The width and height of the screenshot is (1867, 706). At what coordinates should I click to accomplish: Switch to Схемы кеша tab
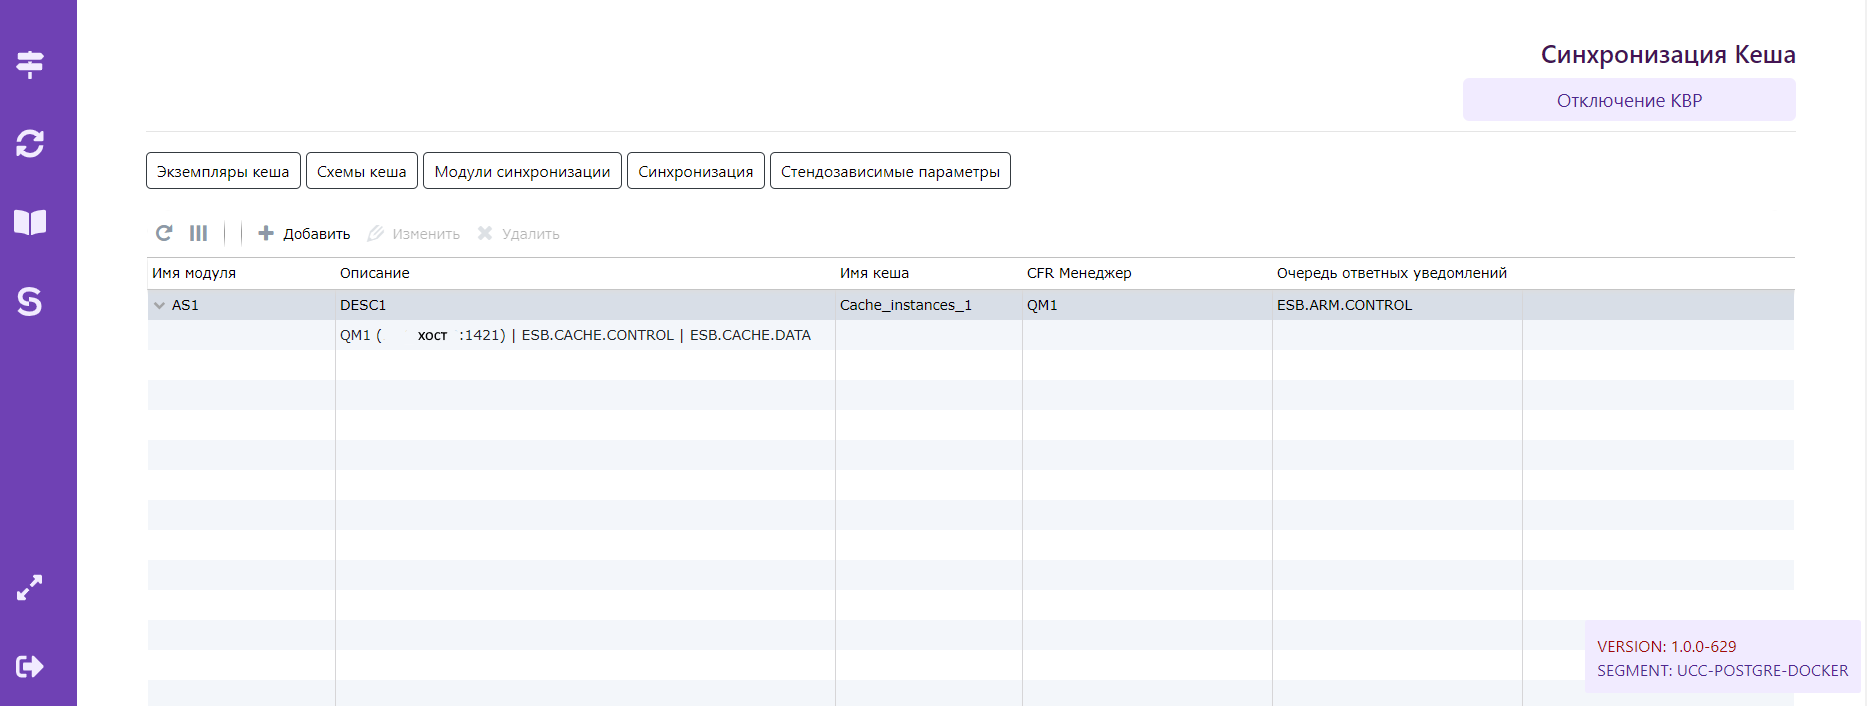[x=361, y=171]
